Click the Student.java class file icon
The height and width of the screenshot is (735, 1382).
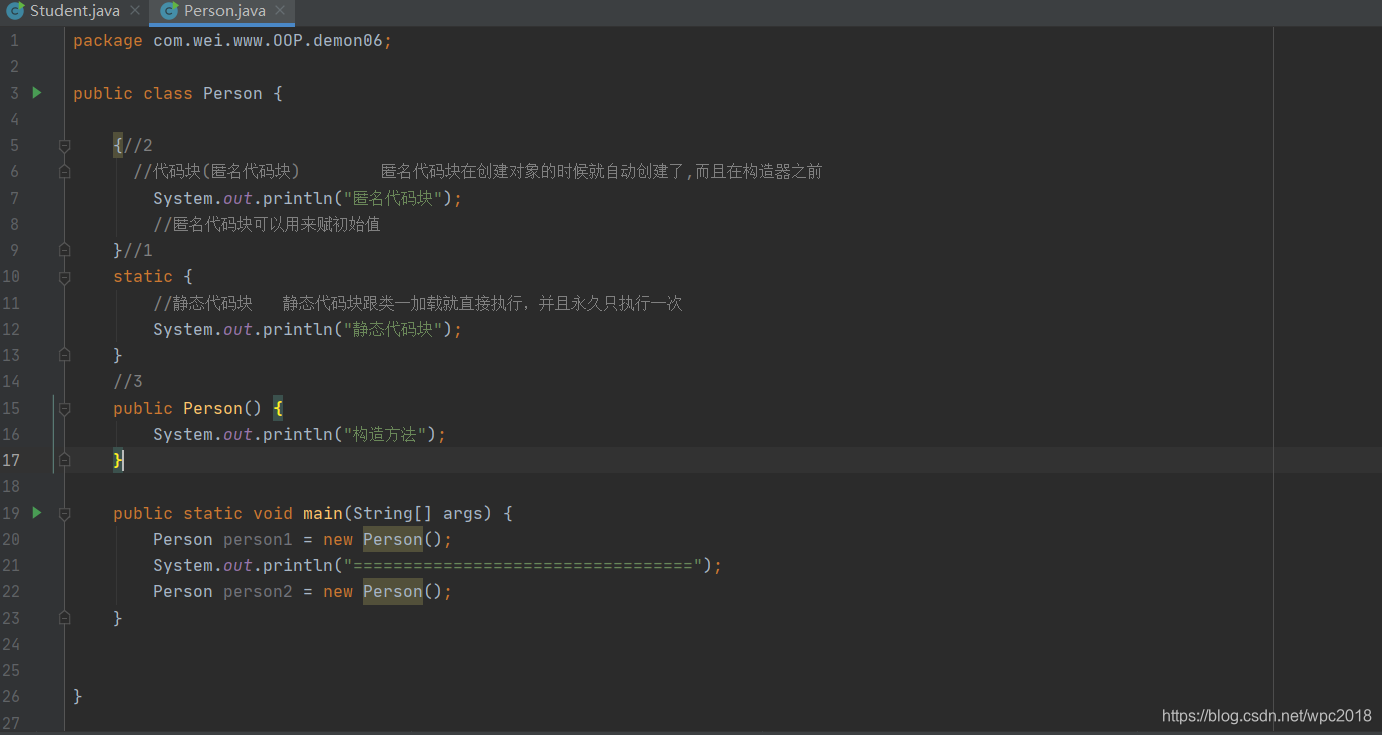tap(16, 12)
